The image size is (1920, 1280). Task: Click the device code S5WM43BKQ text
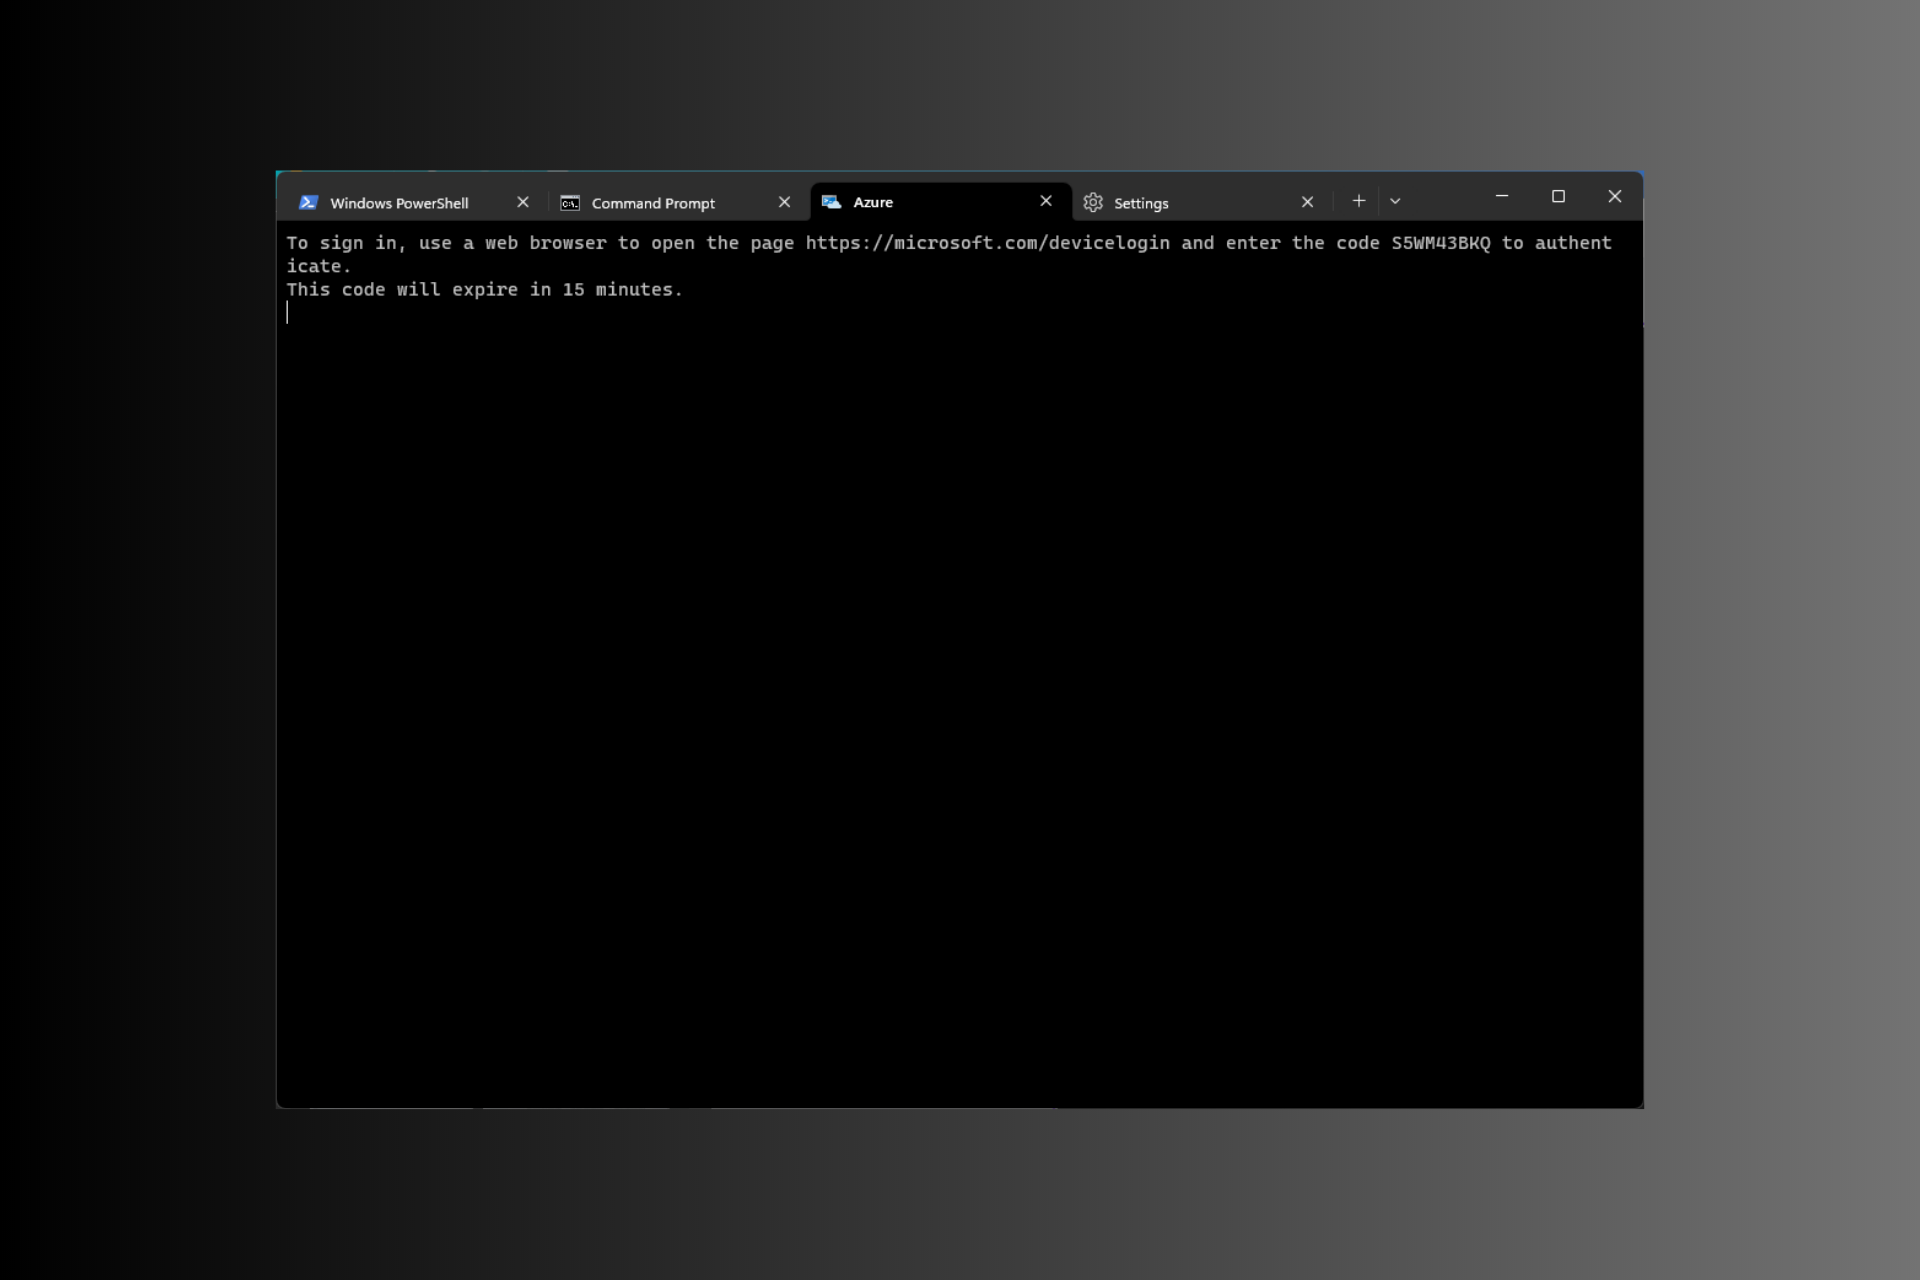[x=1440, y=242]
